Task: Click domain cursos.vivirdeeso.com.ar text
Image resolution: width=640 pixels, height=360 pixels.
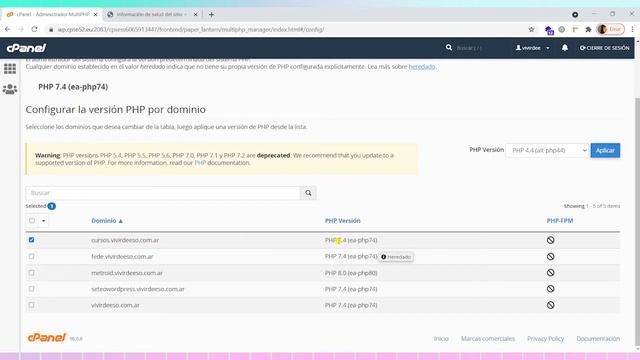Action: (x=125, y=240)
